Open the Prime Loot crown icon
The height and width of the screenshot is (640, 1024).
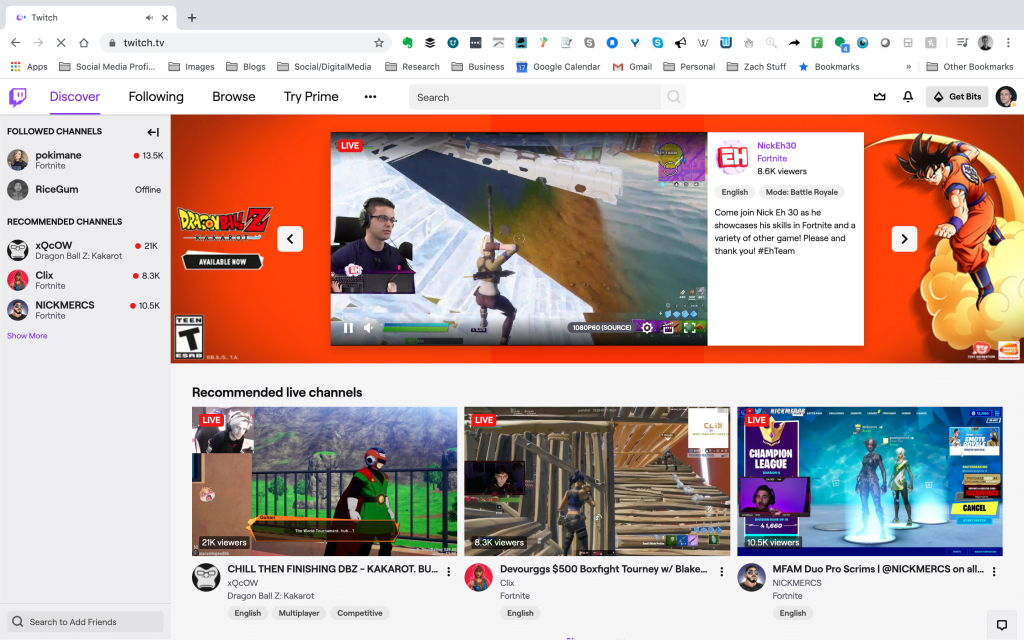pos(880,97)
